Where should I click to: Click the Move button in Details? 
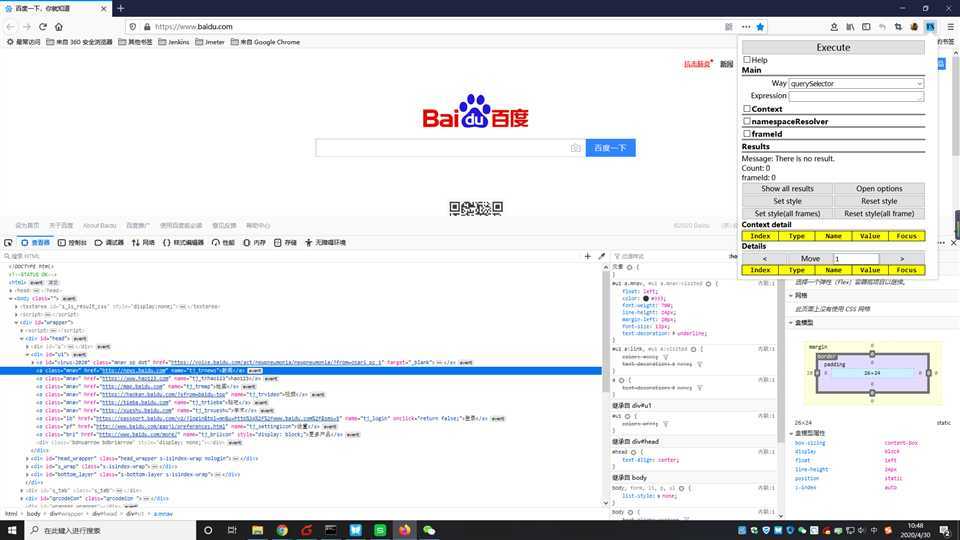pos(810,258)
